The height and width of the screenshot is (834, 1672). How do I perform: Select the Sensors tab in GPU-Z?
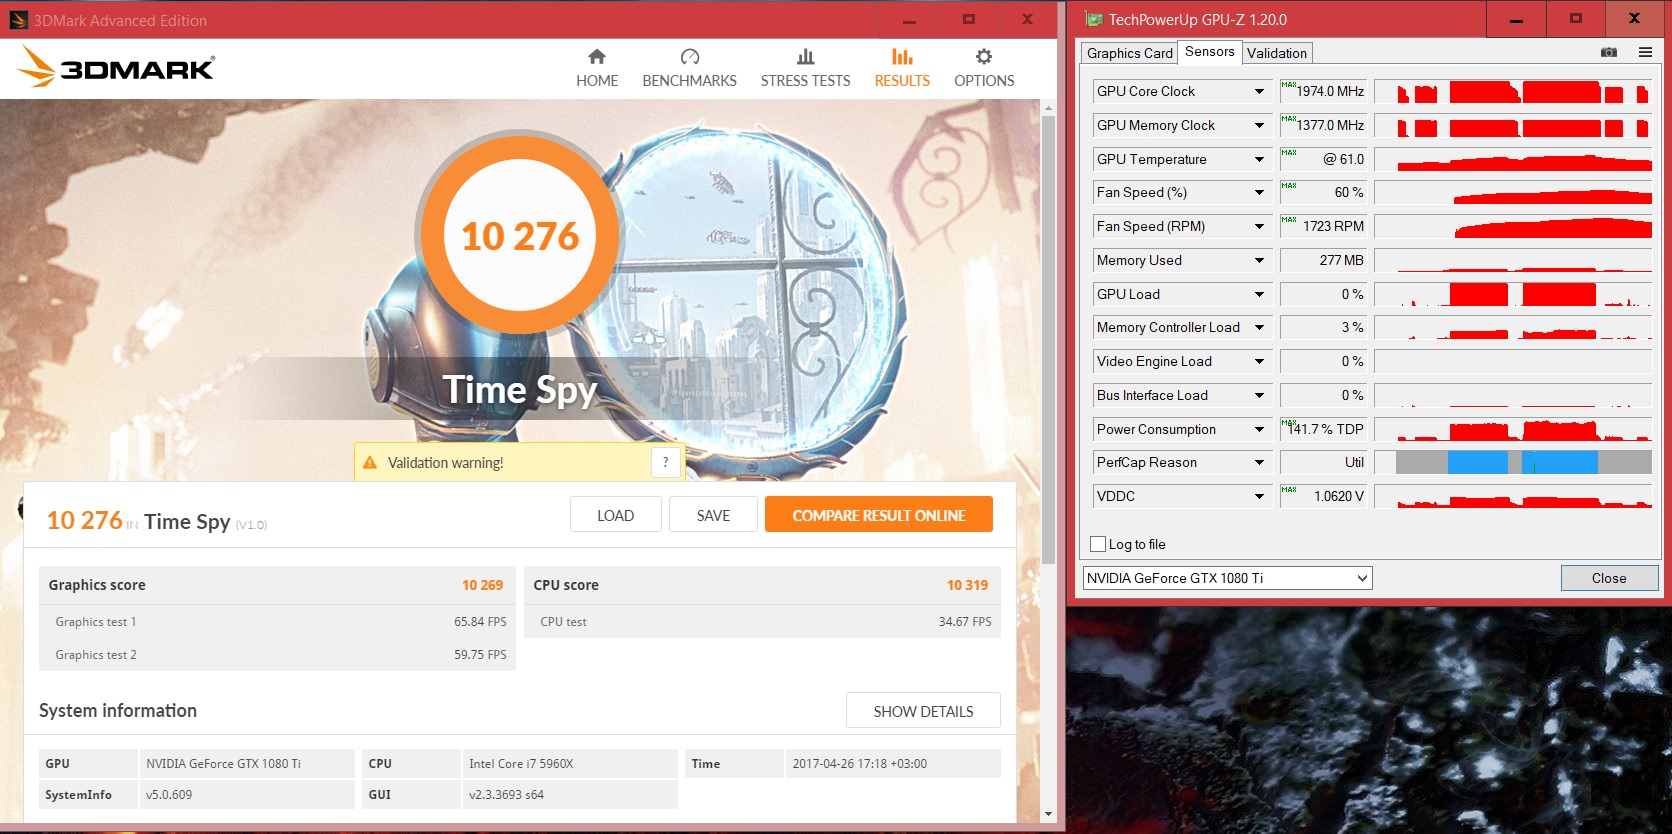click(x=1210, y=52)
